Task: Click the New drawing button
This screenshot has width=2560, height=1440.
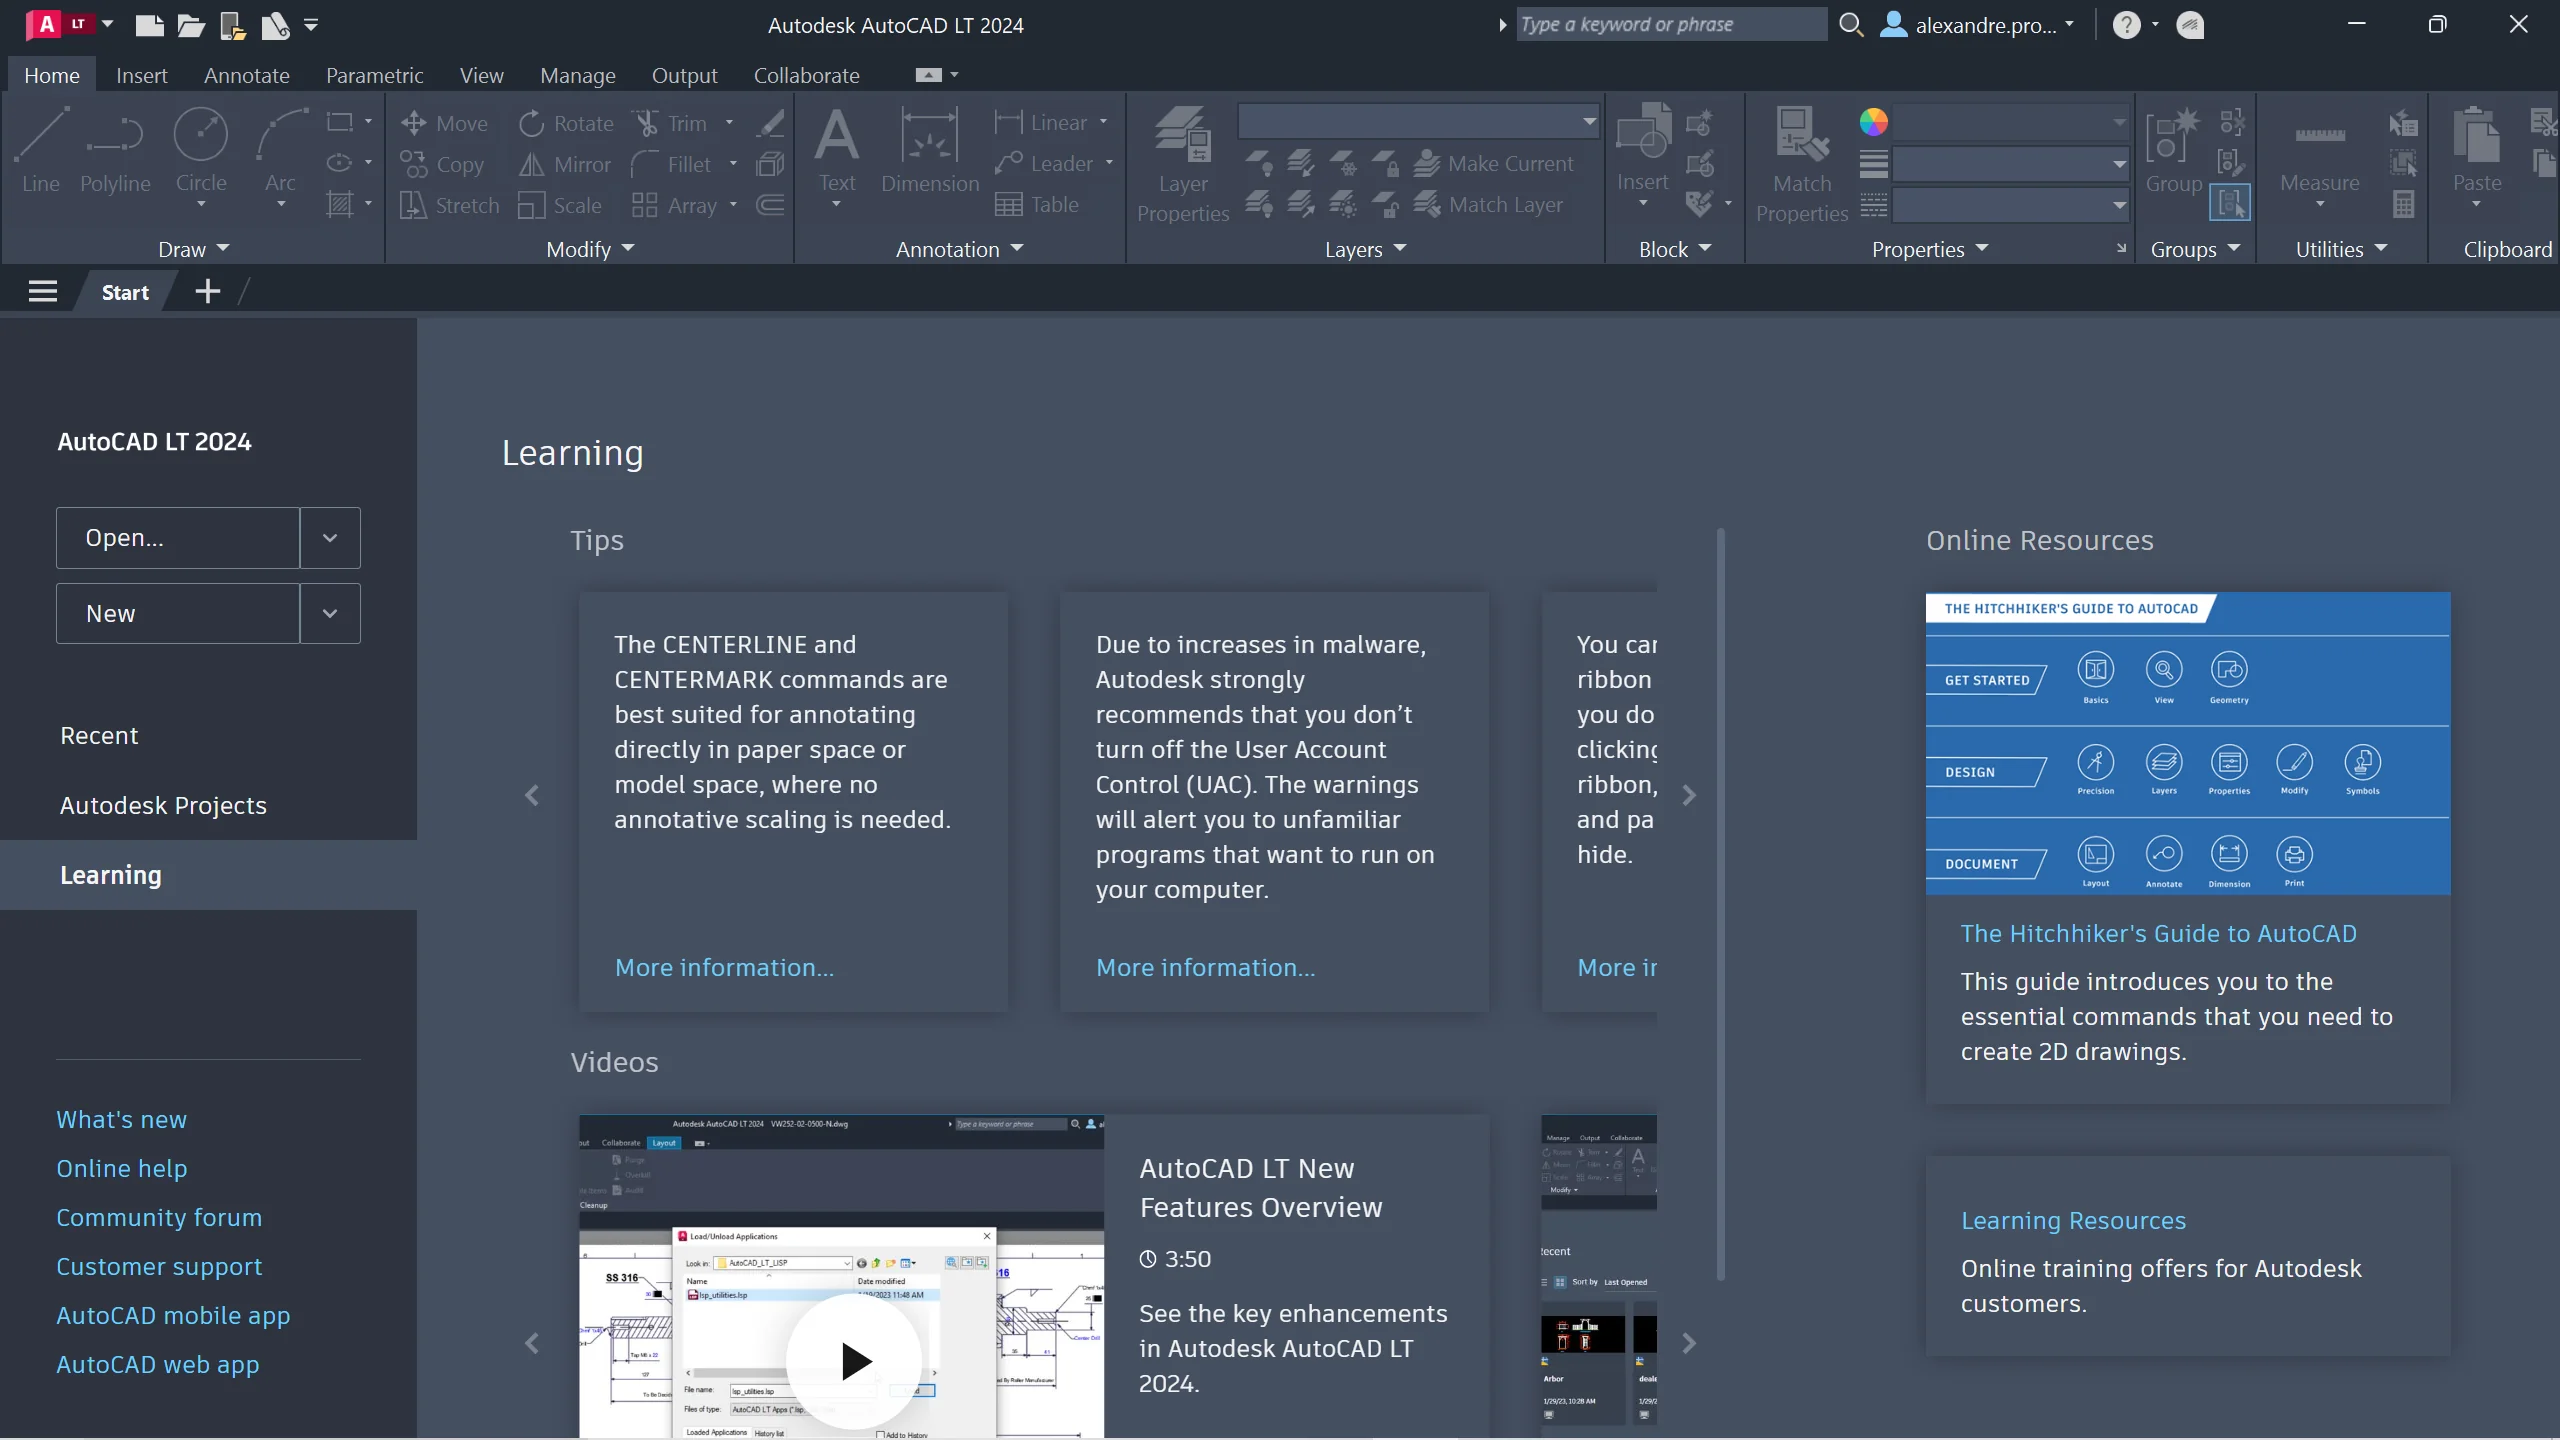Action: [x=178, y=614]
